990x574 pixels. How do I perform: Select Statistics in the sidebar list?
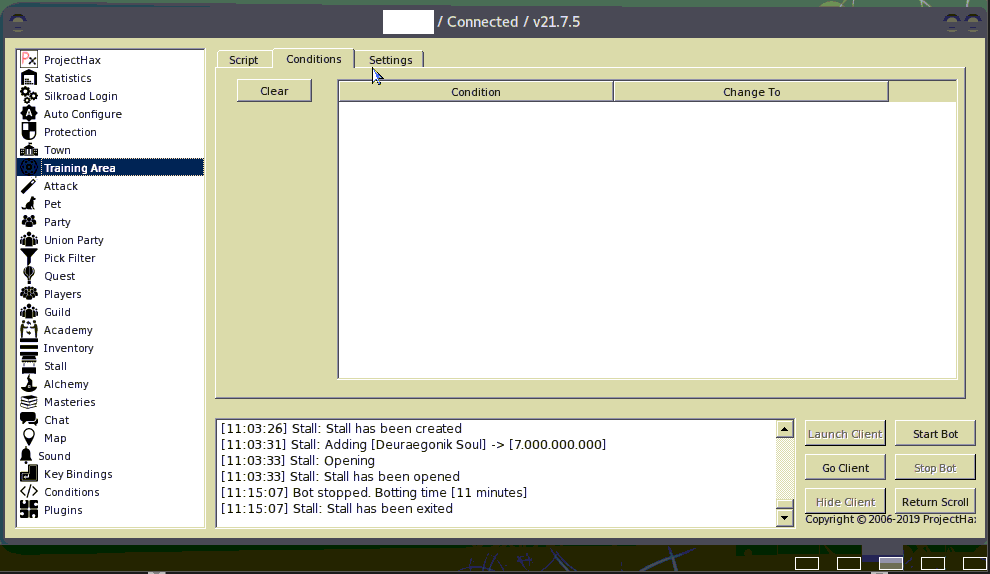coord(67,78)
